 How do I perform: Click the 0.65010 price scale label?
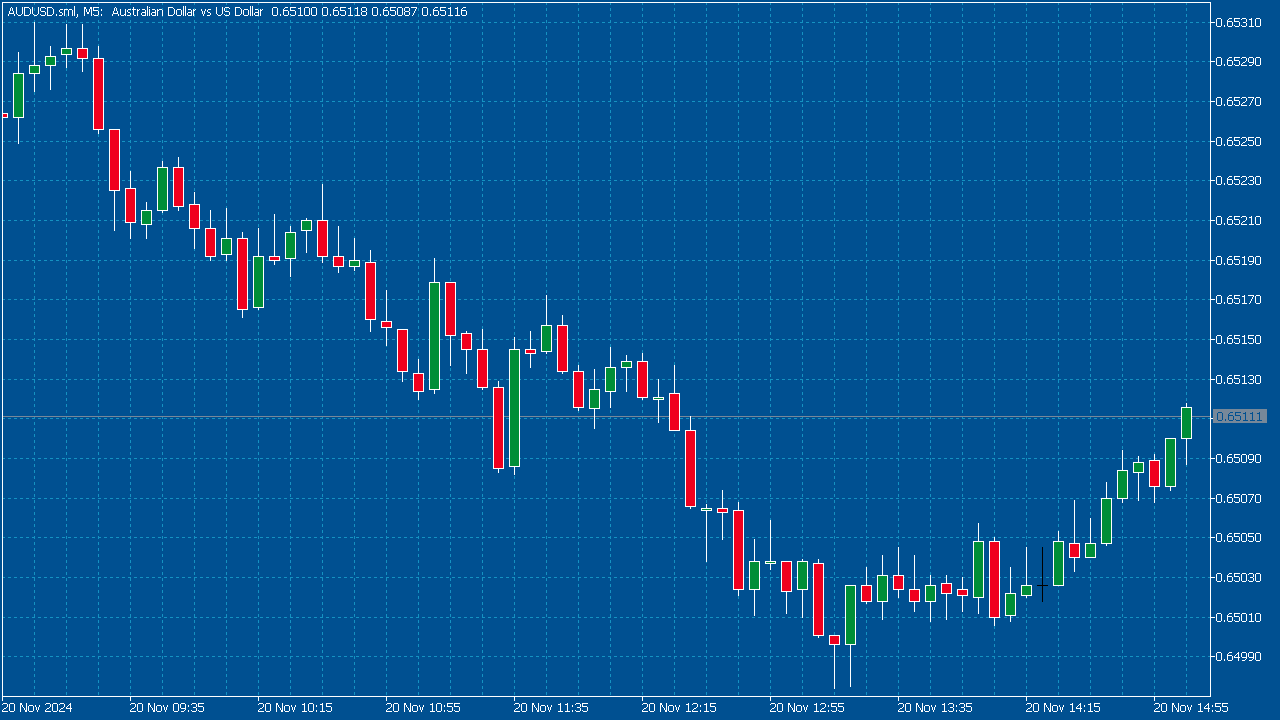tap(1240, 617)
